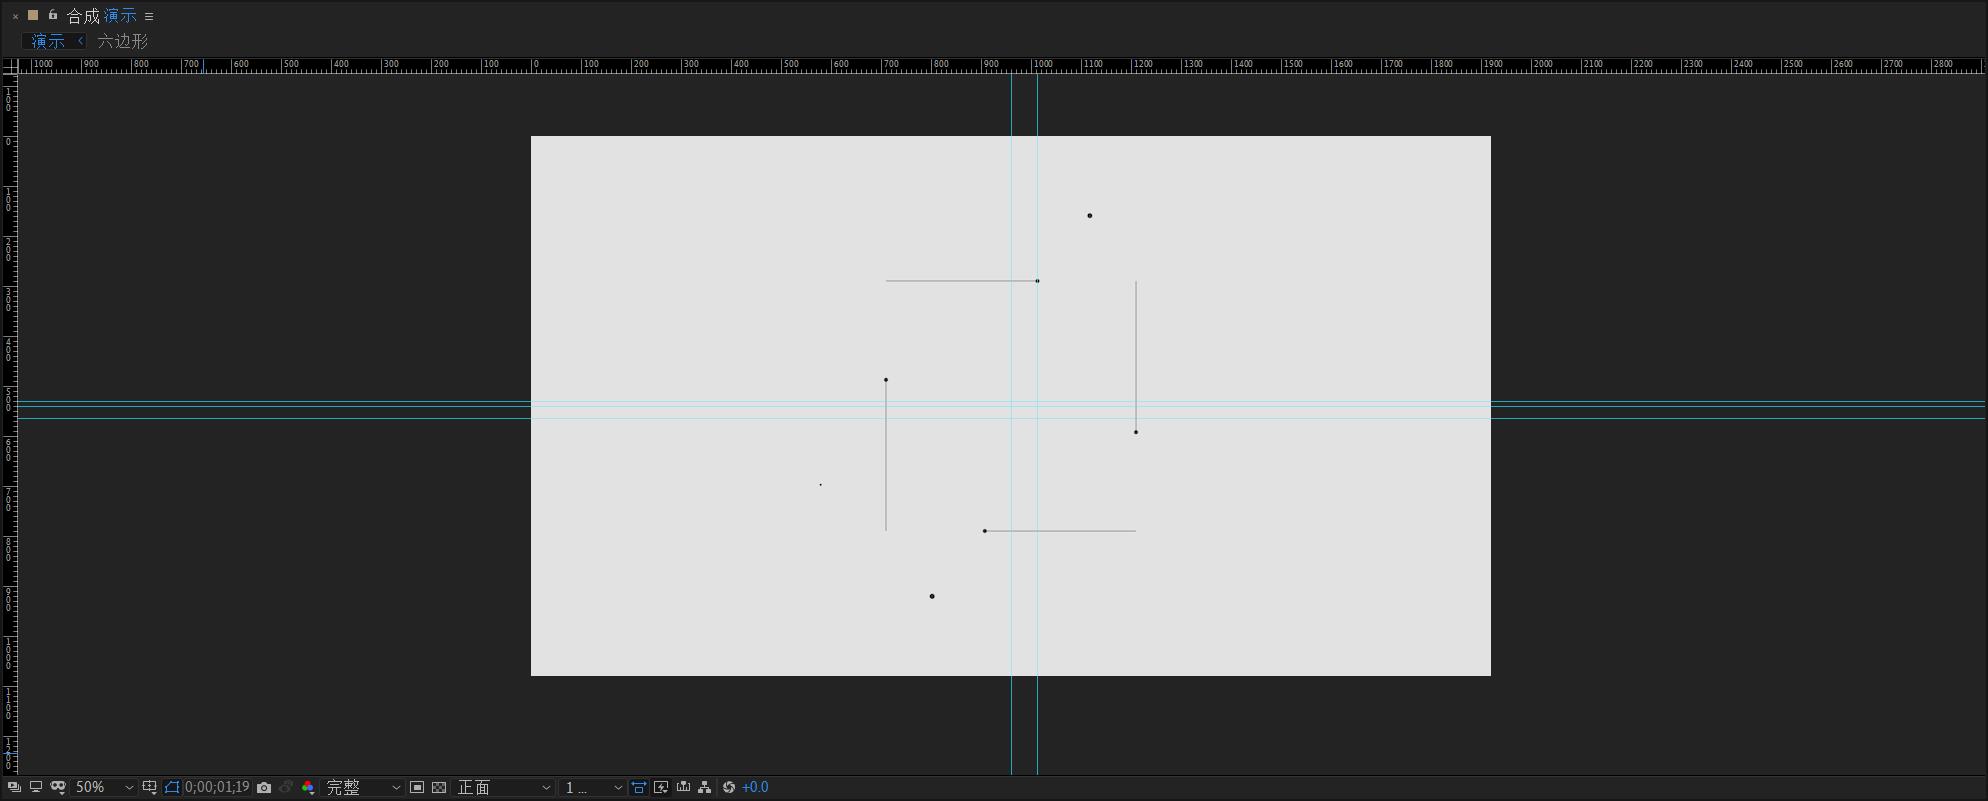Viewport: 1988px width, 801px height.
Task: Toggle pixel aspect ratio correction
Action: [x=639, y=788]
